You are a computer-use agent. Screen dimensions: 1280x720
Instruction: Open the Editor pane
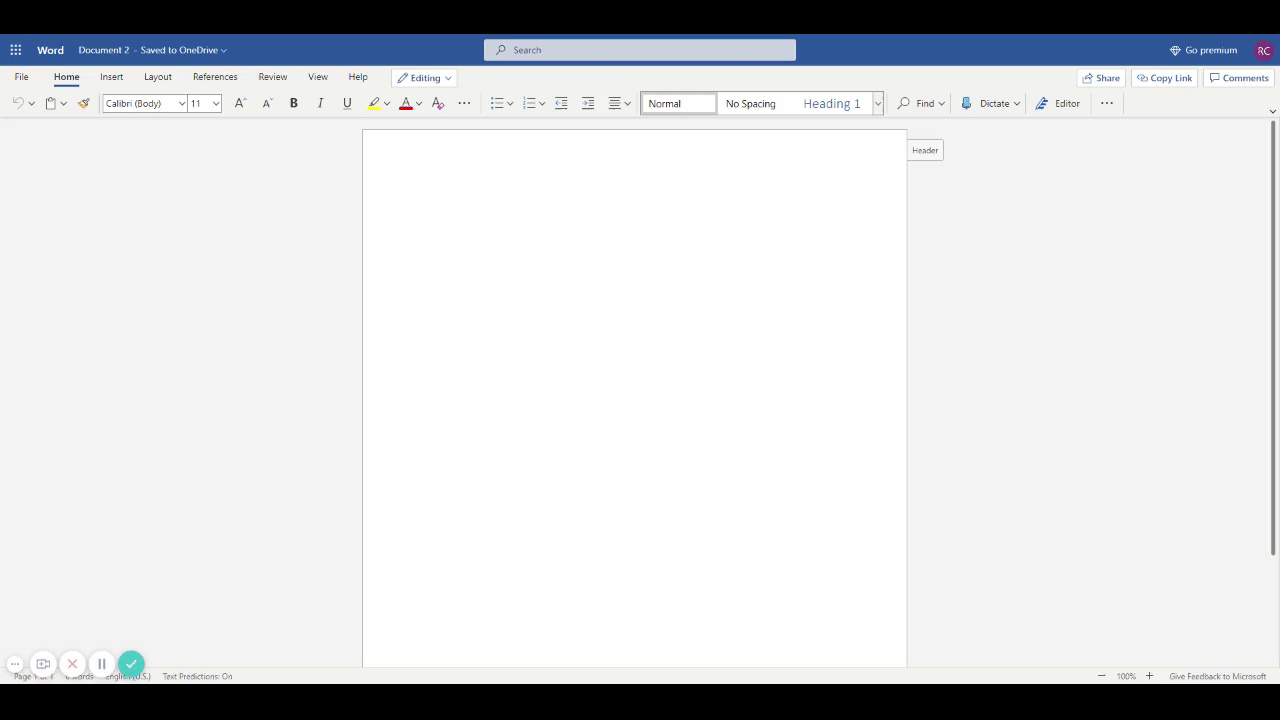(x=1058, y=103)
